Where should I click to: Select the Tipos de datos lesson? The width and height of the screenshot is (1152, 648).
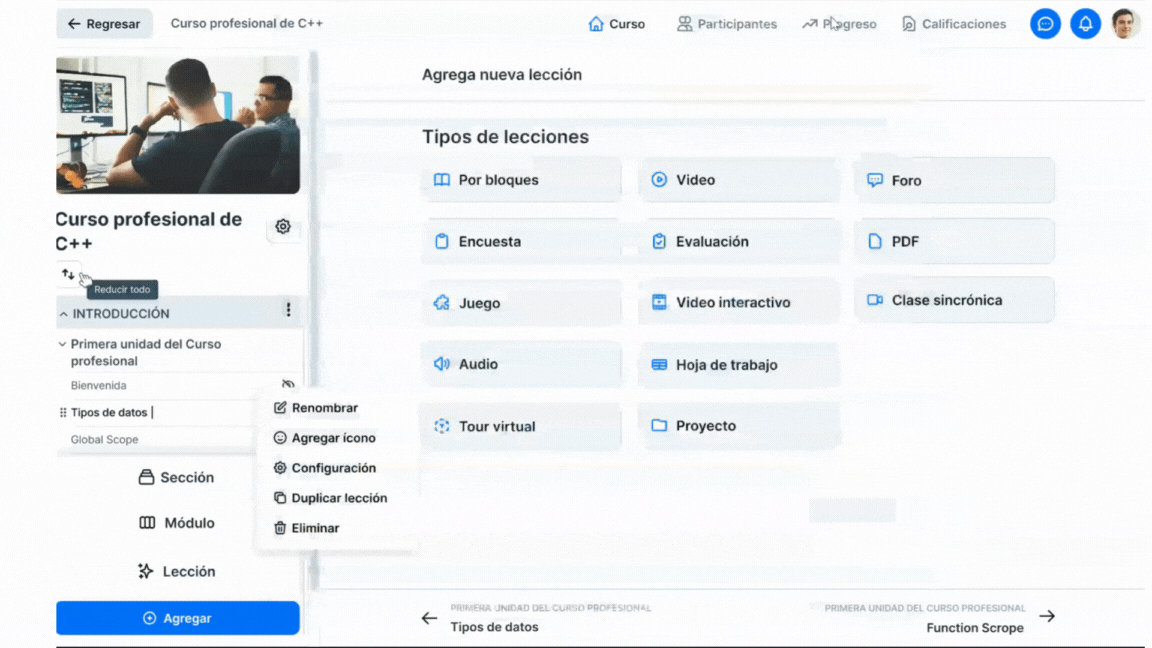point(109,412)
